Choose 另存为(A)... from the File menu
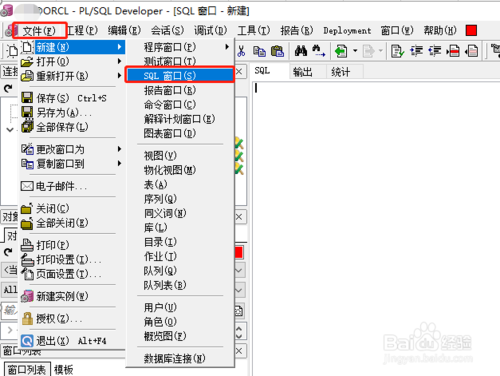 click(x=73, y=113)
